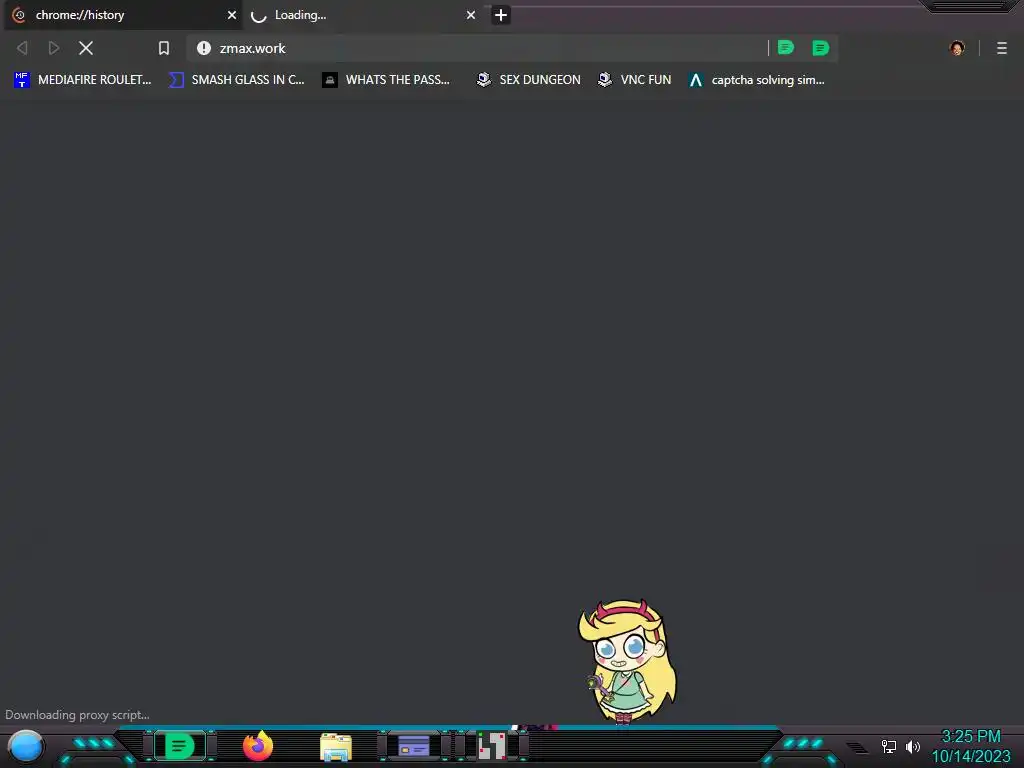Open VNC FUN bookmark
The width and height of the screenshot is (1024, 768).
pyautogui.click(x=635, y=80)
